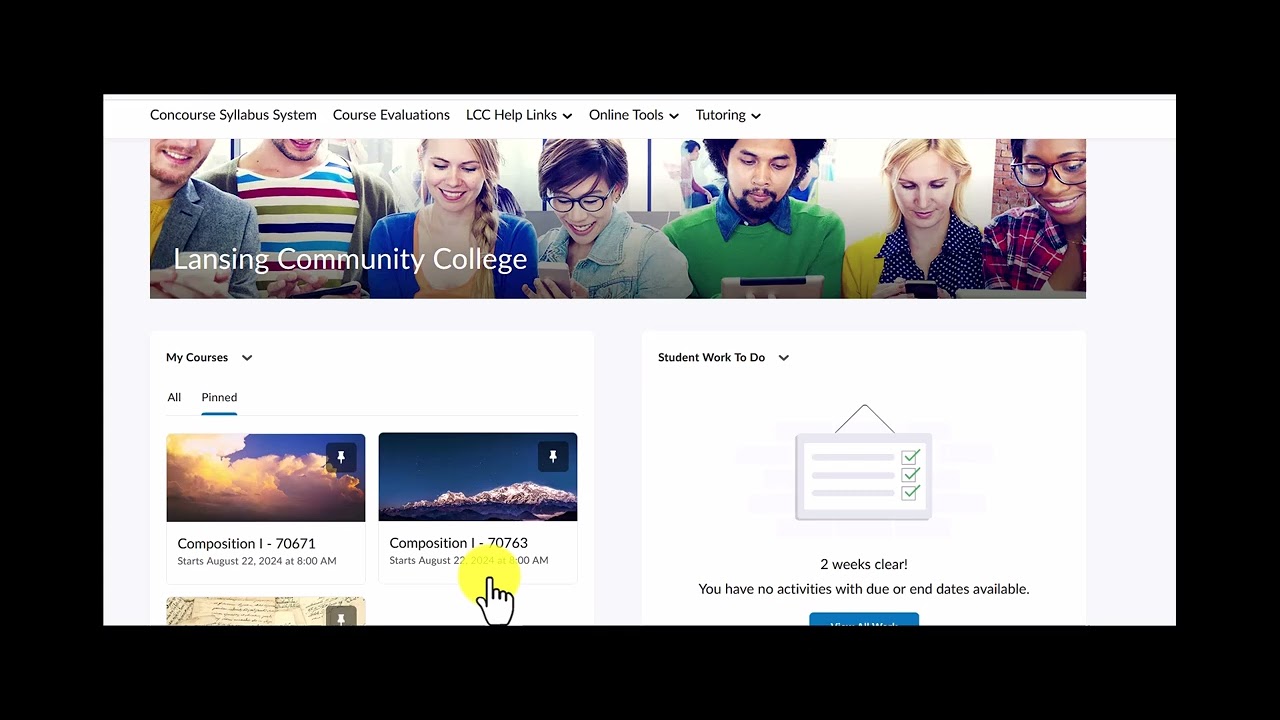Expand the My Courses widget menu
Image resolution: width=1280 pixels, height=720 pixels.
pyautogui.click(x=247, y=357)
